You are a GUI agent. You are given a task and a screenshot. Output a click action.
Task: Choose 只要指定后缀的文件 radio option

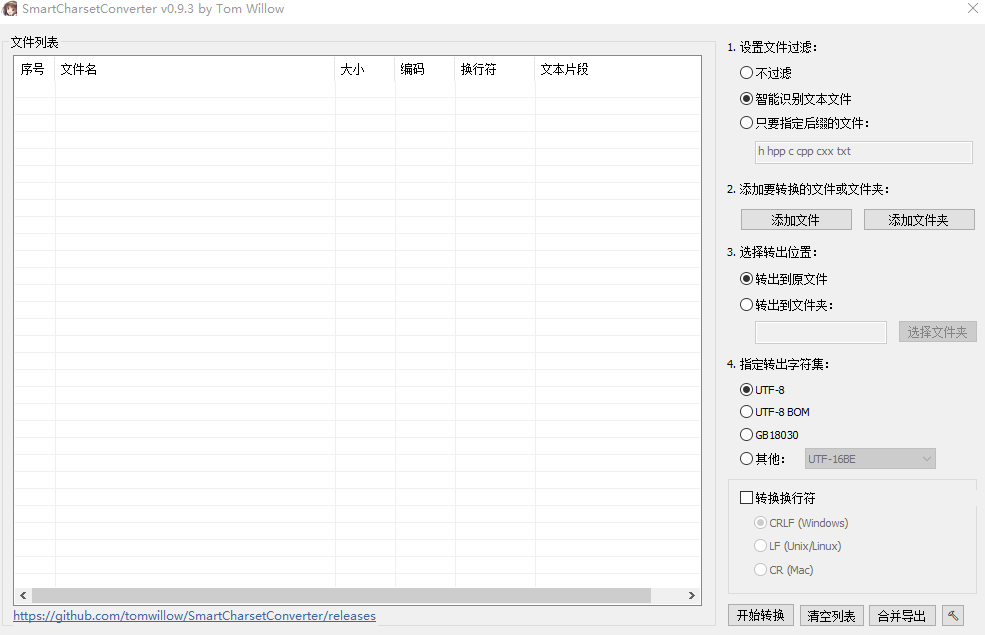point(805,123)
